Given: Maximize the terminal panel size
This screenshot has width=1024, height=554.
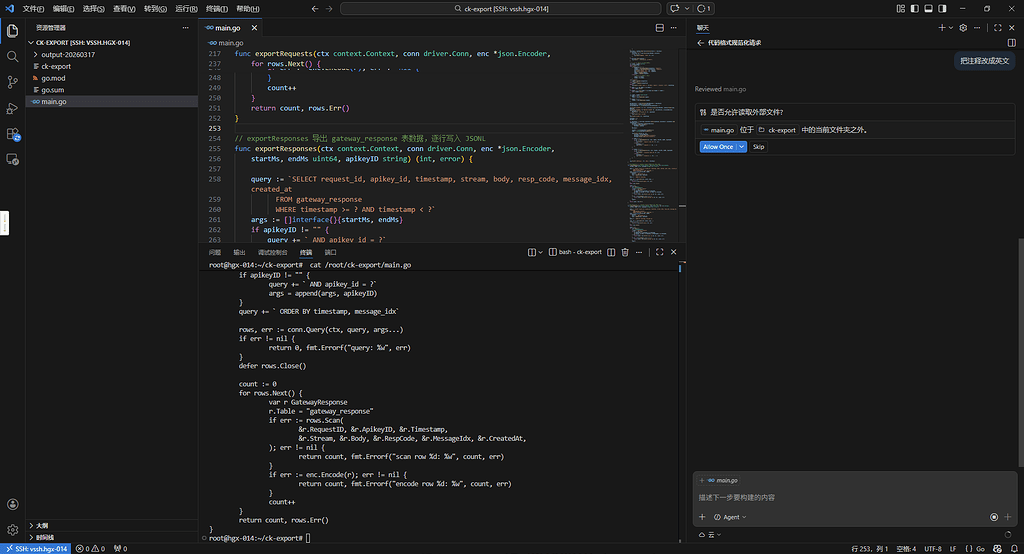Looking at the screenshot, I should click(x=660, y=252).
